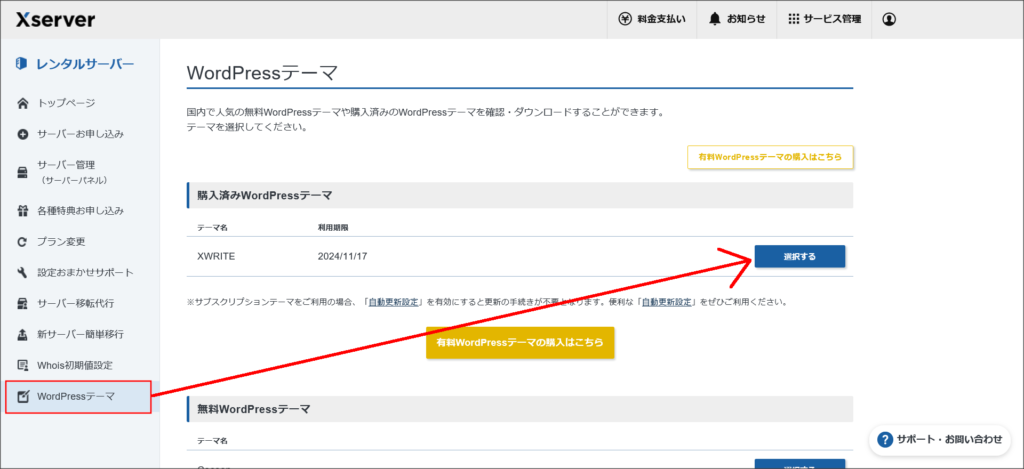Click the wrench icon beside 設定おまかせサポート
The height and width of the screenshot is (469, 1024).
23,272
